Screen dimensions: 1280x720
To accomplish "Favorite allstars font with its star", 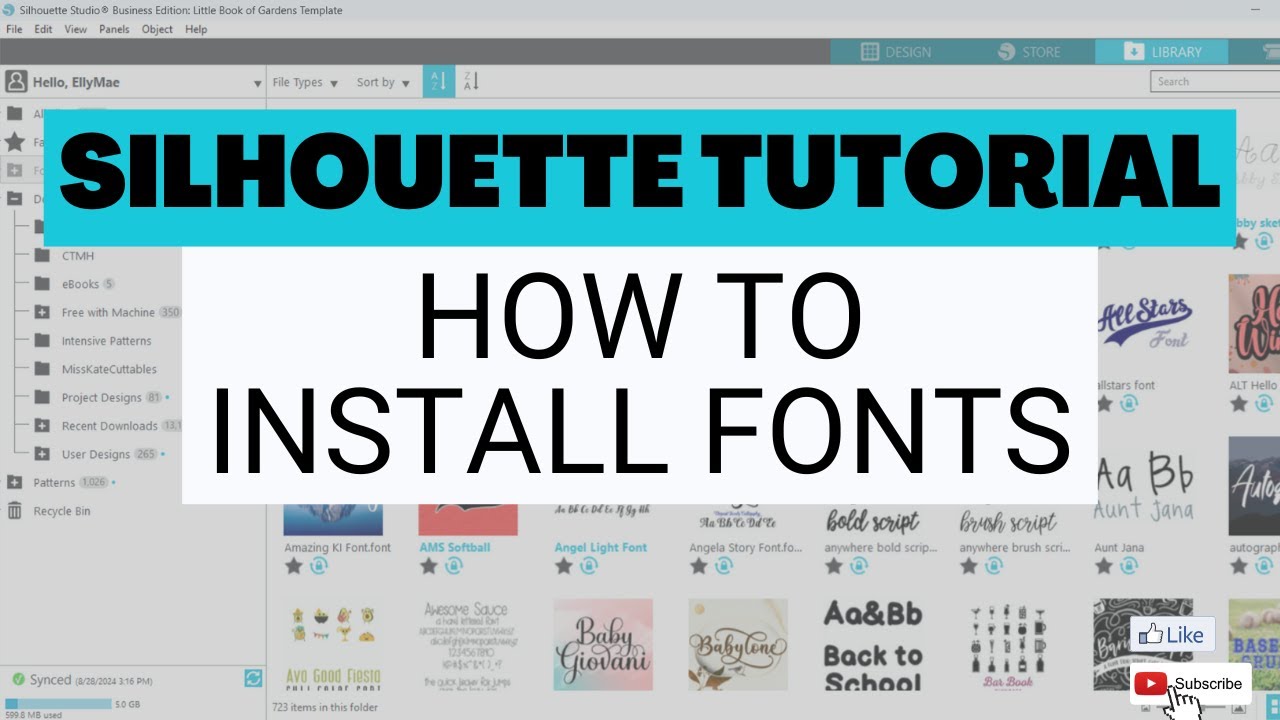I will 1103,404.
